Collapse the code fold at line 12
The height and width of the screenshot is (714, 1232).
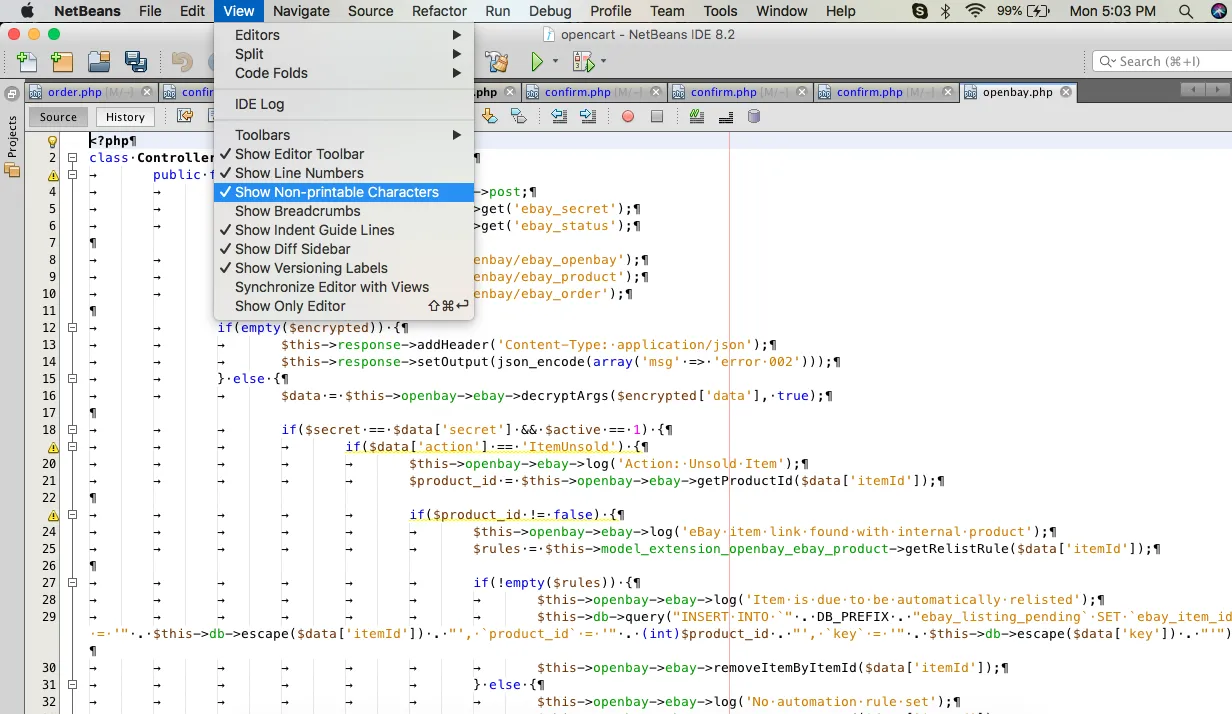[73, 327]
